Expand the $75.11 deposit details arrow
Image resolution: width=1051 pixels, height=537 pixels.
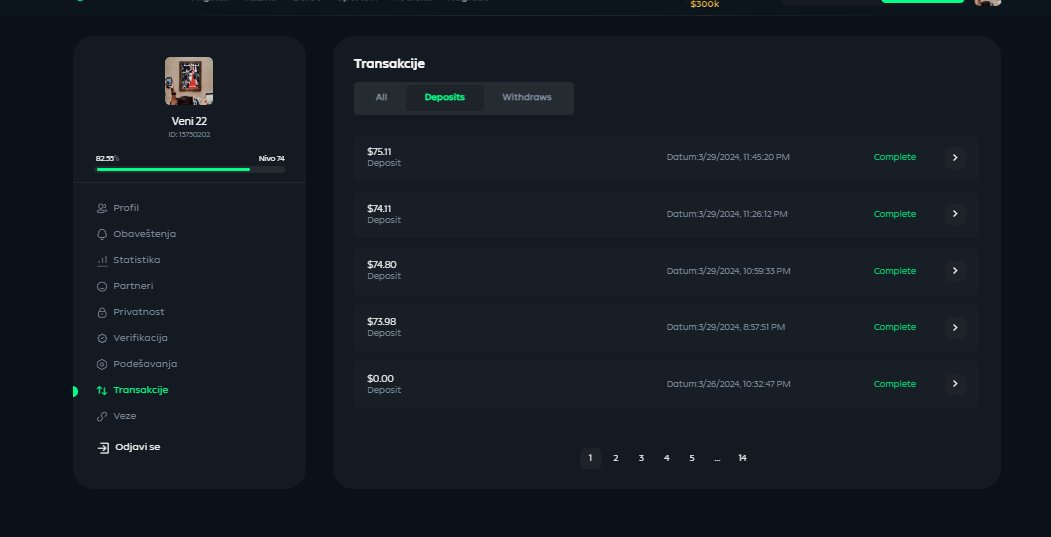click(x=955, y=158)
